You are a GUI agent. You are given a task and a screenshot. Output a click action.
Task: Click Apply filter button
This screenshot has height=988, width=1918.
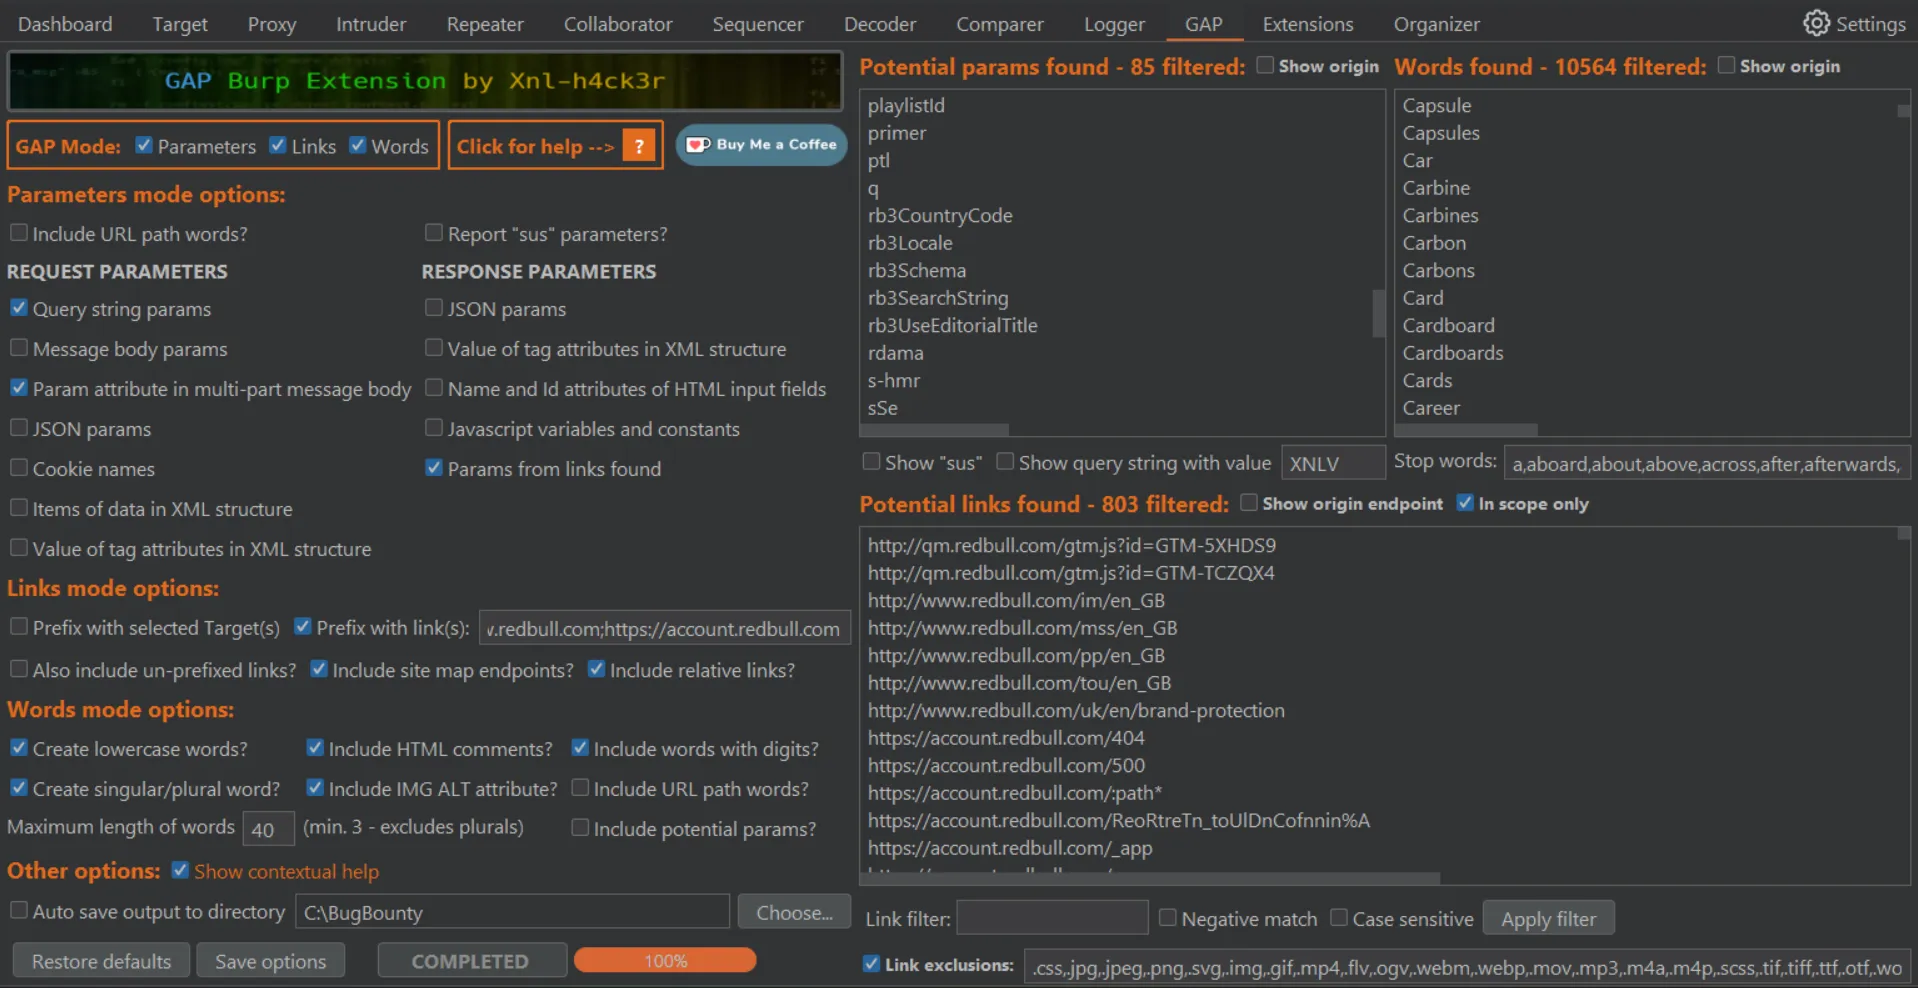1548,918
